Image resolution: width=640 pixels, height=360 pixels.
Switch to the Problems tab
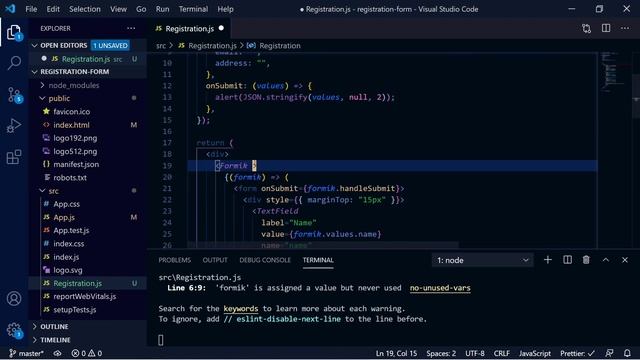coord(174,260)
